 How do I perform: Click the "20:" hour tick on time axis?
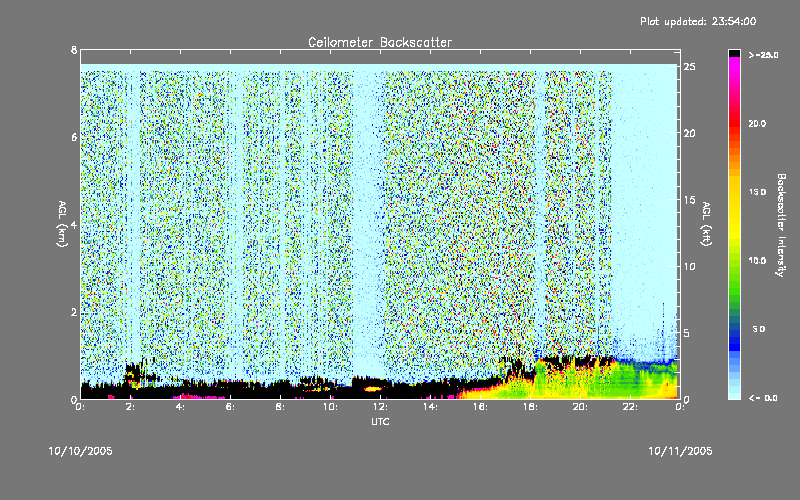coord(580,407)
